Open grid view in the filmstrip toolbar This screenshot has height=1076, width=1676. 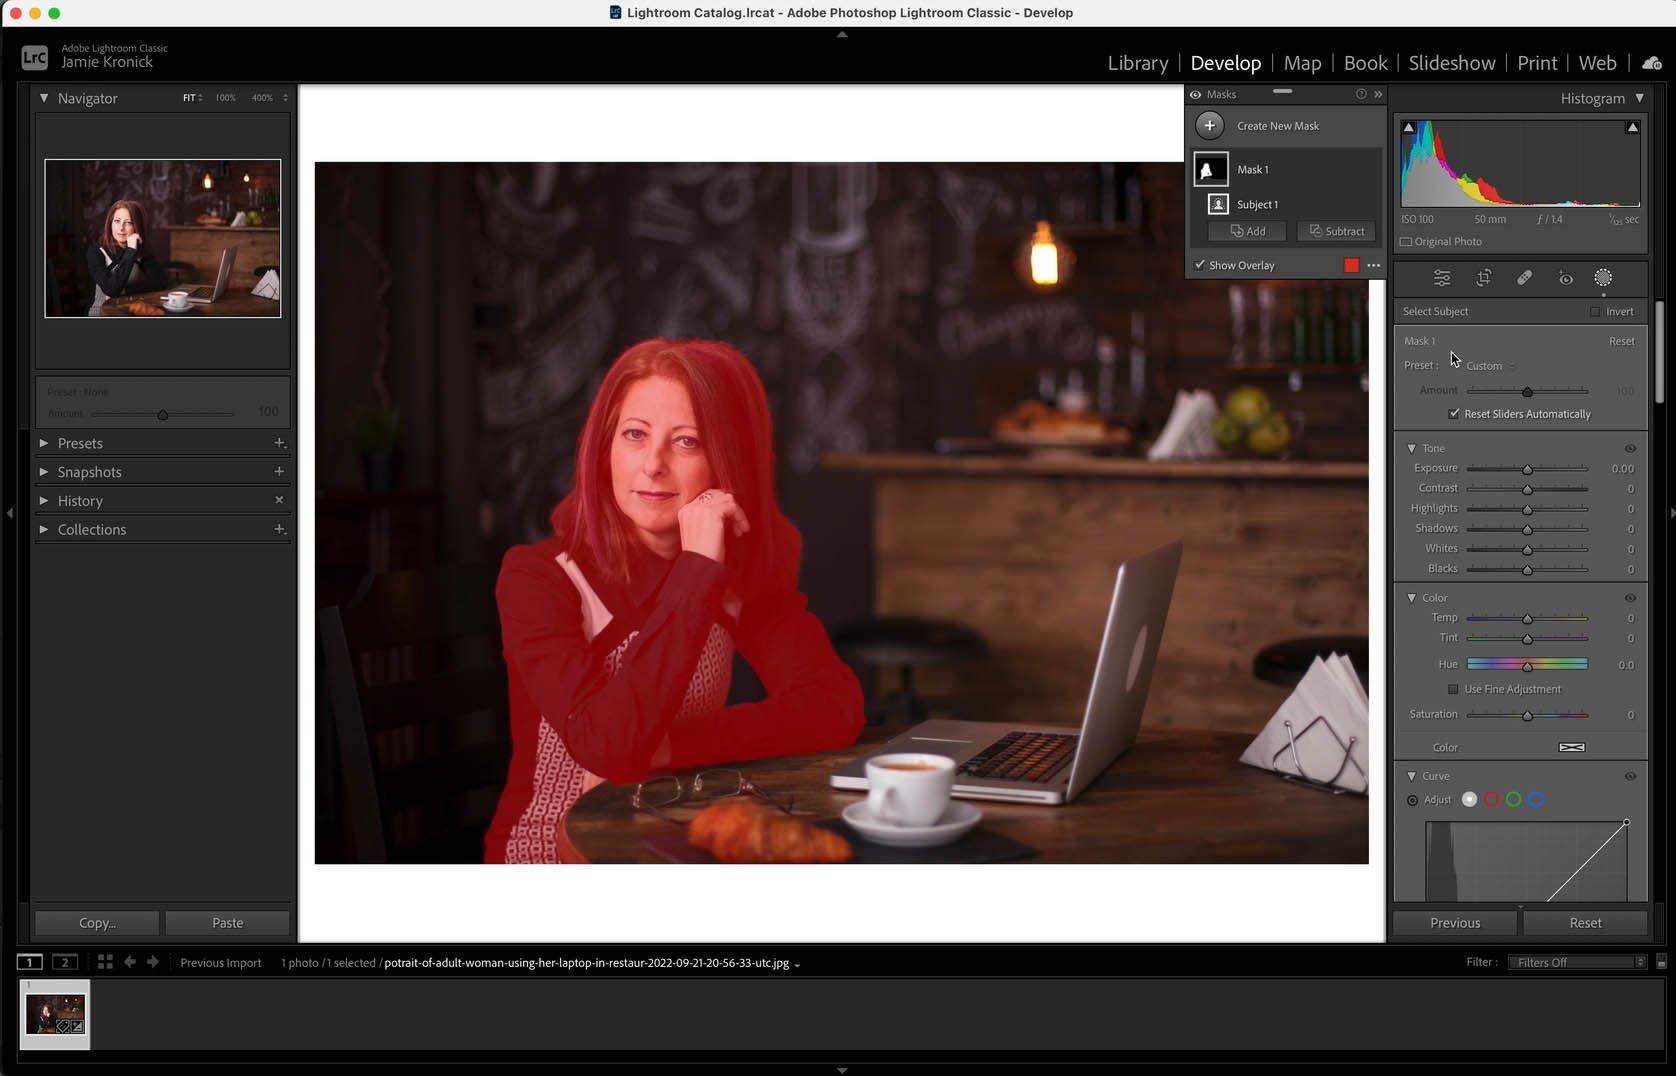(105, 961)
